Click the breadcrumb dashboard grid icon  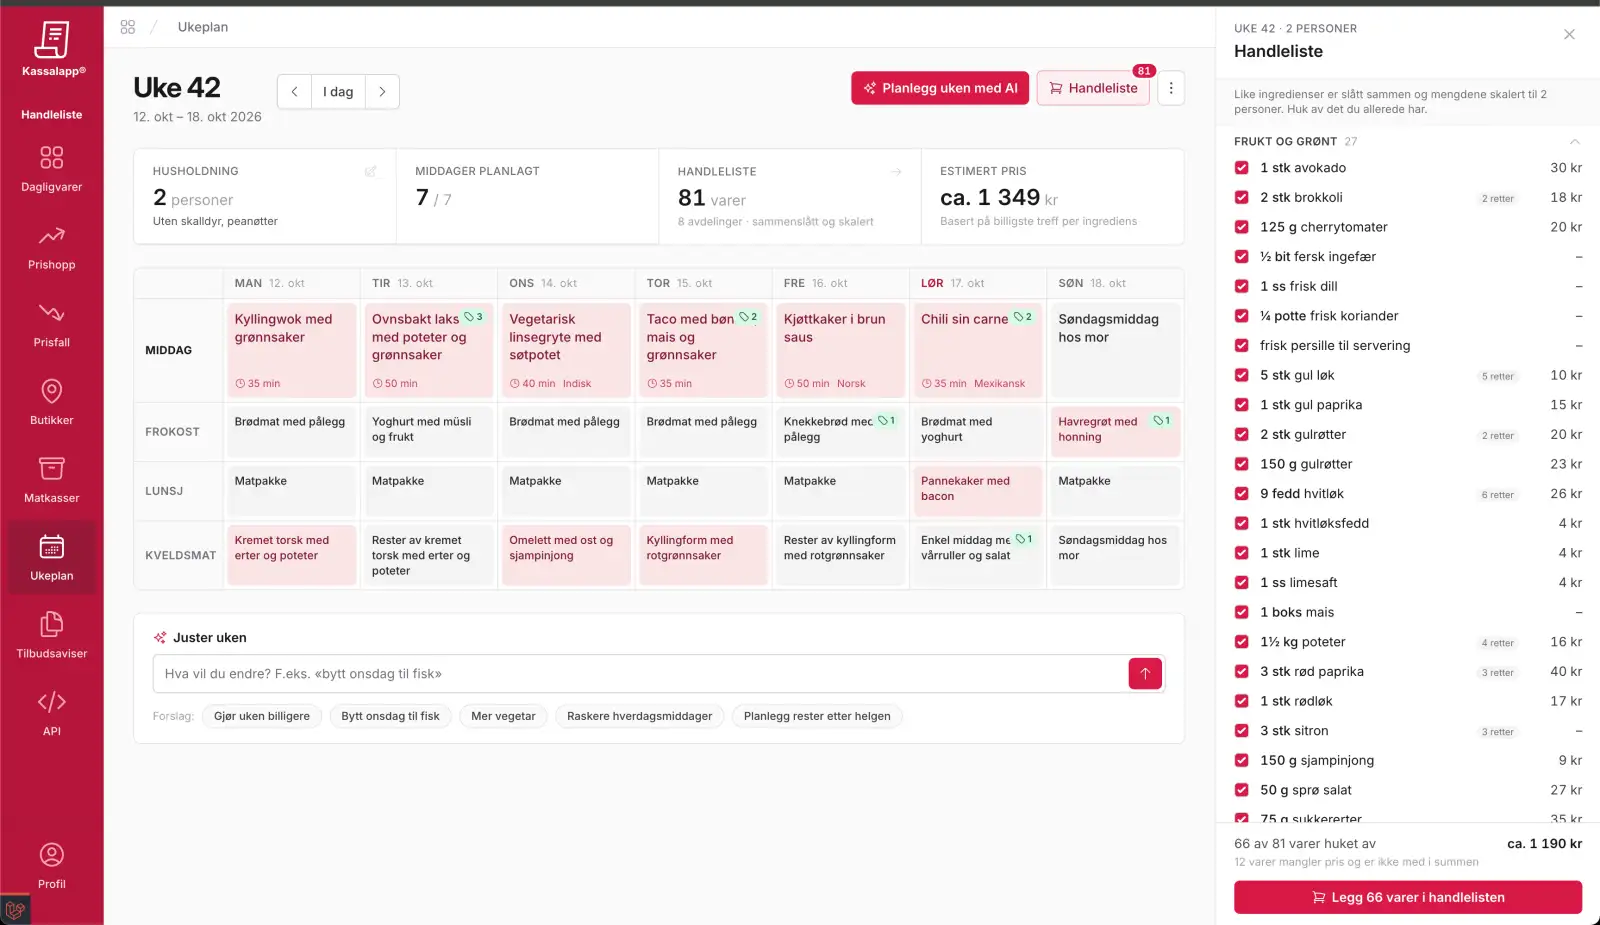point(128,27)
